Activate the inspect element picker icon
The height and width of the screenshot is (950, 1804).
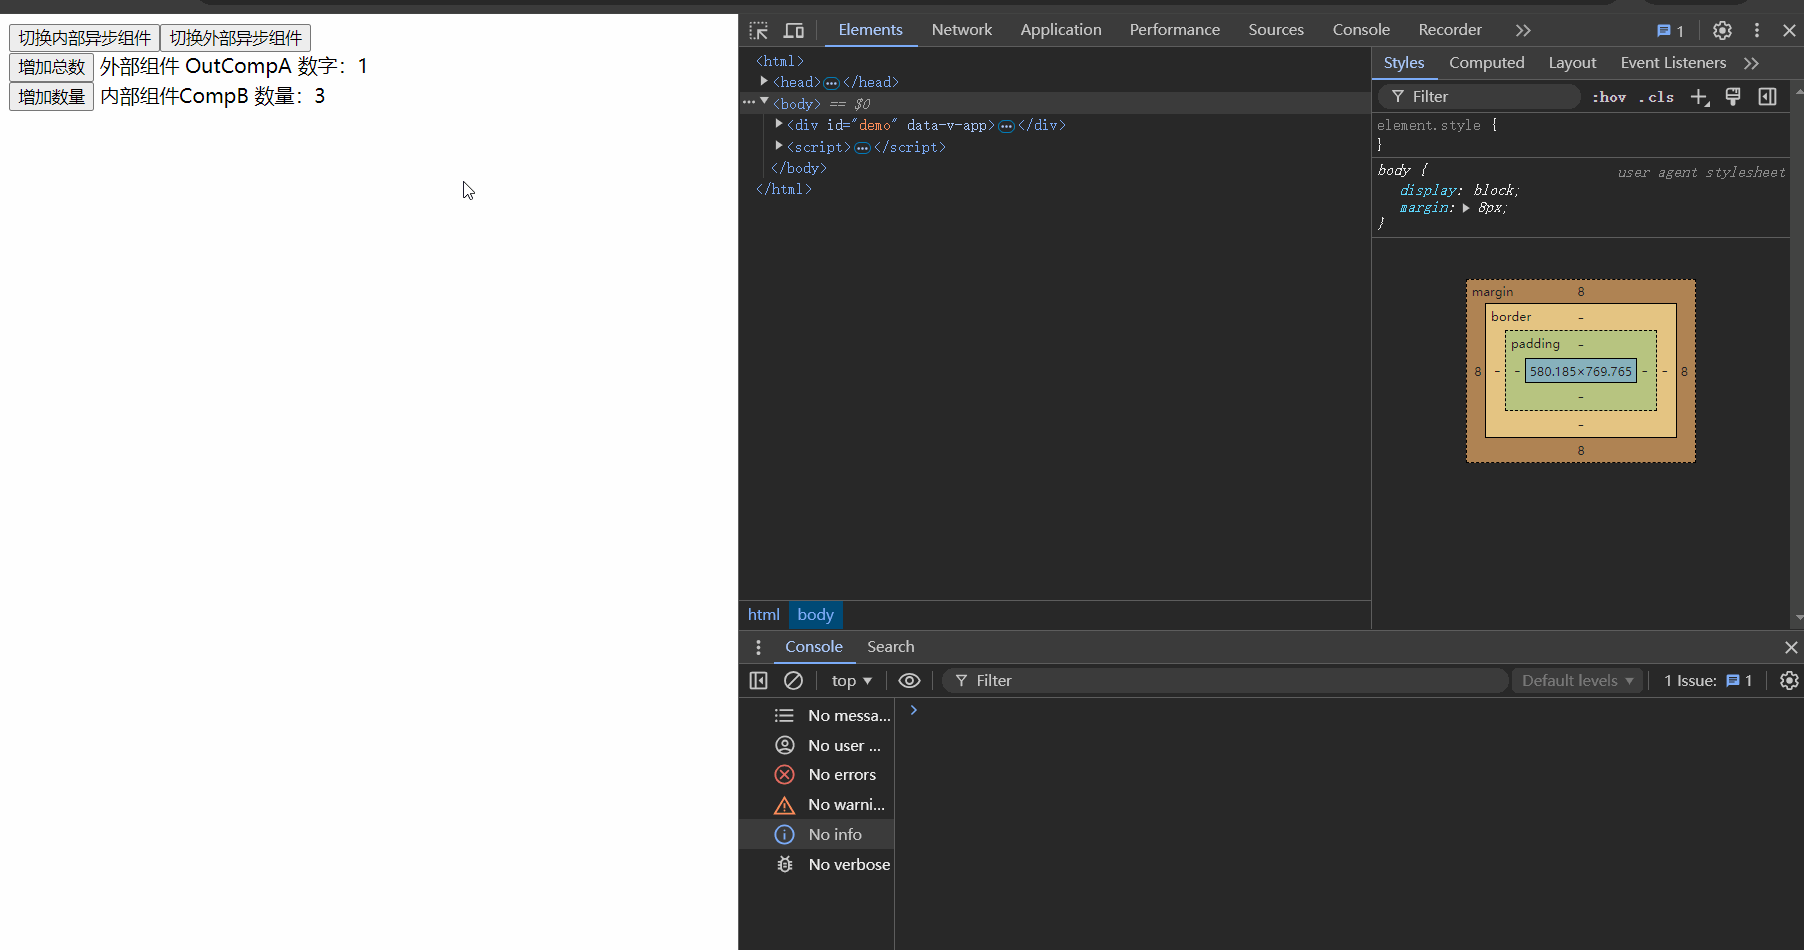pyautogui.click(x=759, y=30)
